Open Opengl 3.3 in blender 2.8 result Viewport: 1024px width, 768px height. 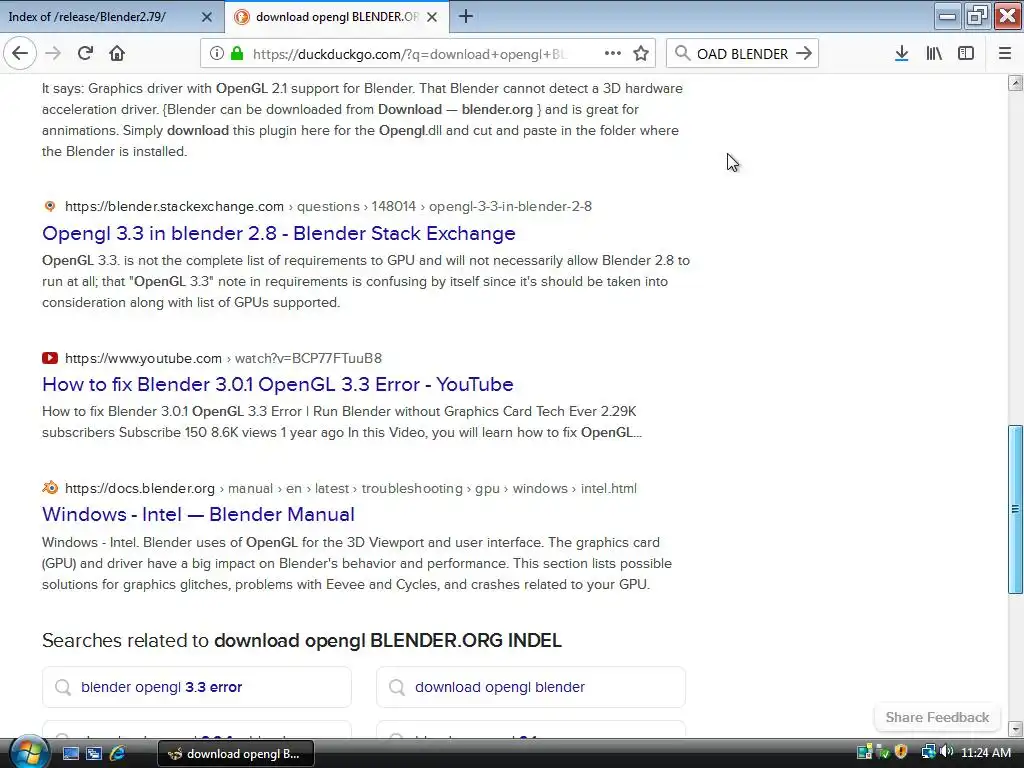click(x=279, y=233)
